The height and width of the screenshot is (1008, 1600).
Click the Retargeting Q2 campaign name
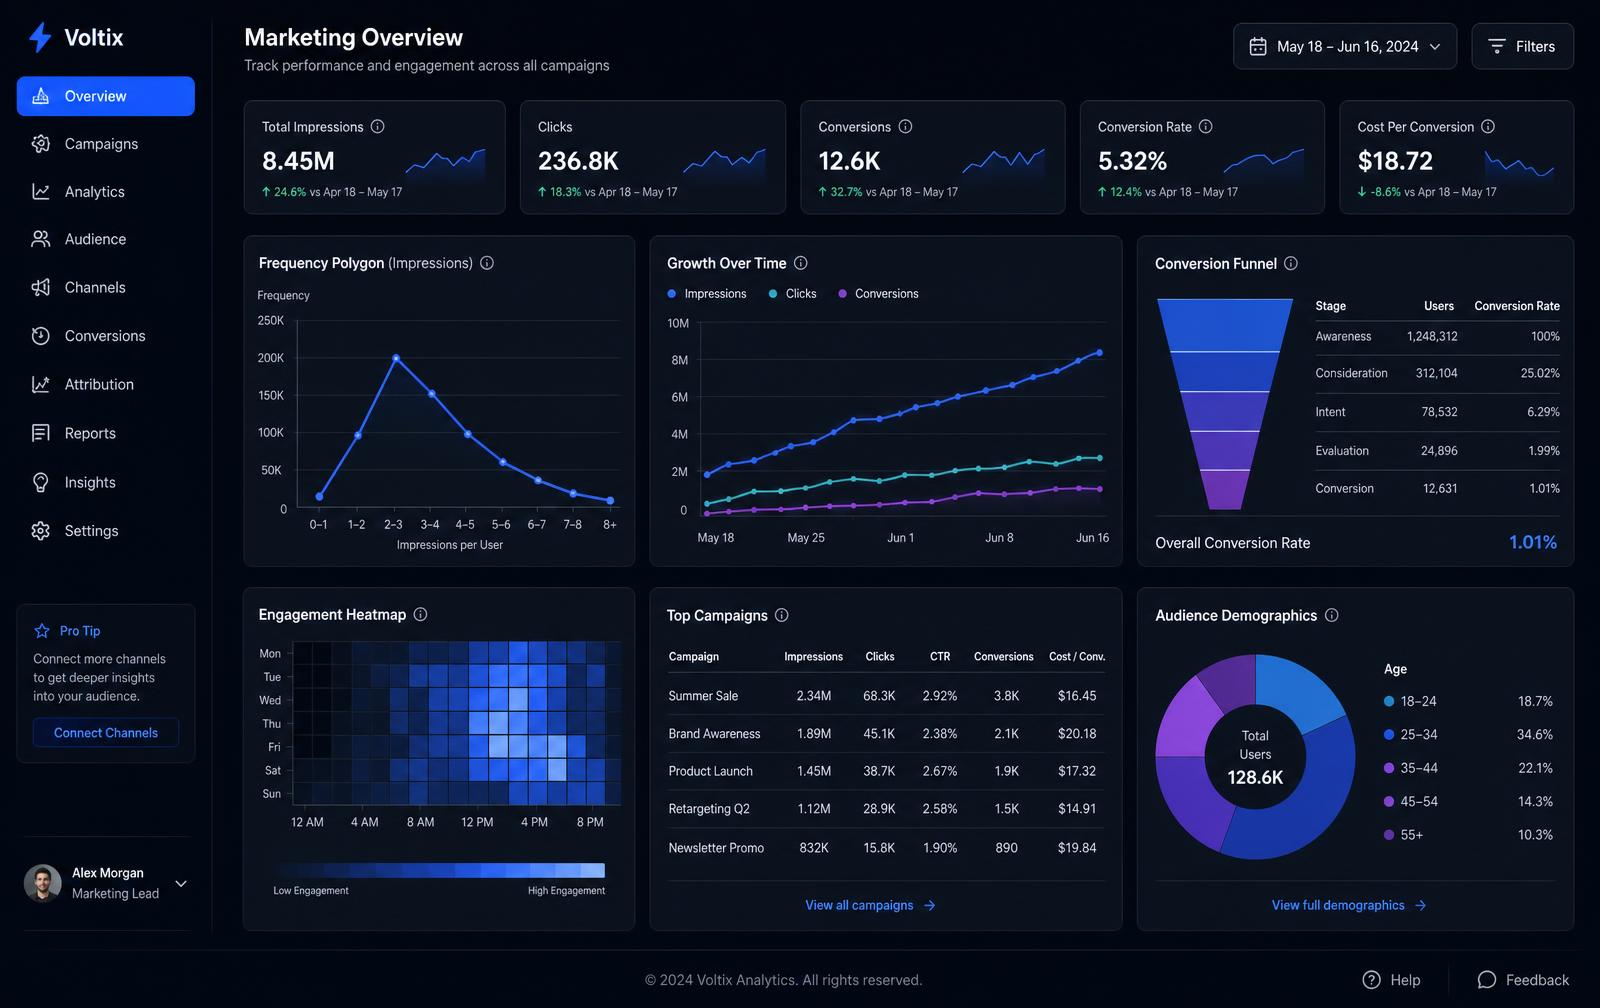(709, 808)
